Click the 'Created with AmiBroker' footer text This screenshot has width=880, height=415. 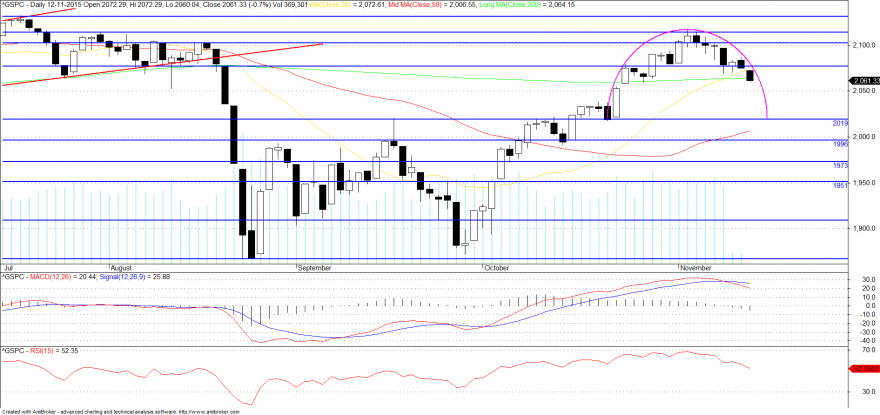[x=28, y=412]
